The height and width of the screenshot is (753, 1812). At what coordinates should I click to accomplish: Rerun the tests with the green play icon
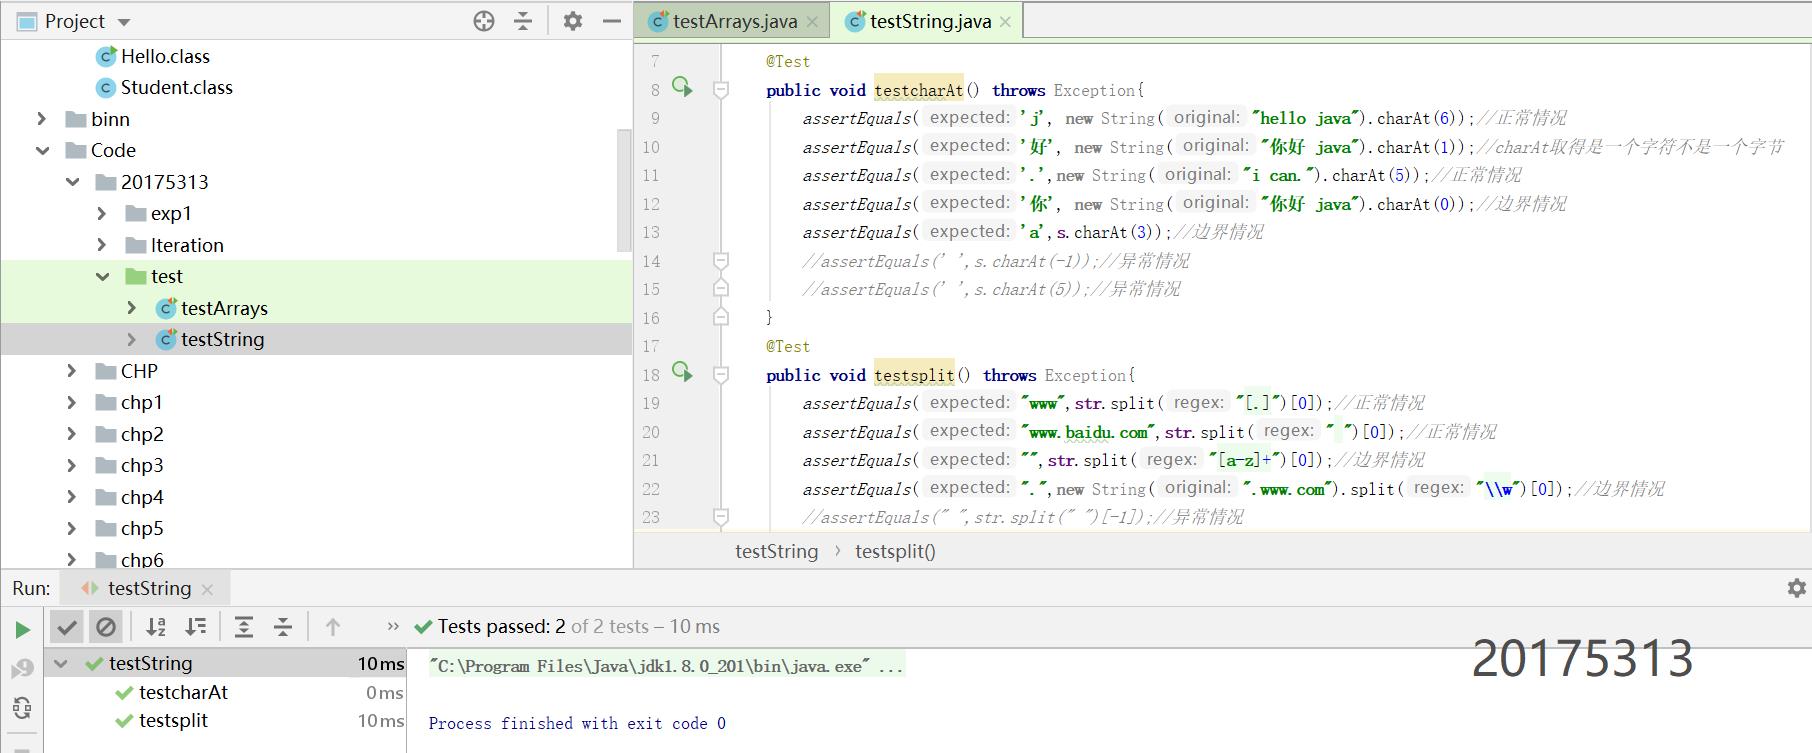(22, 629)
